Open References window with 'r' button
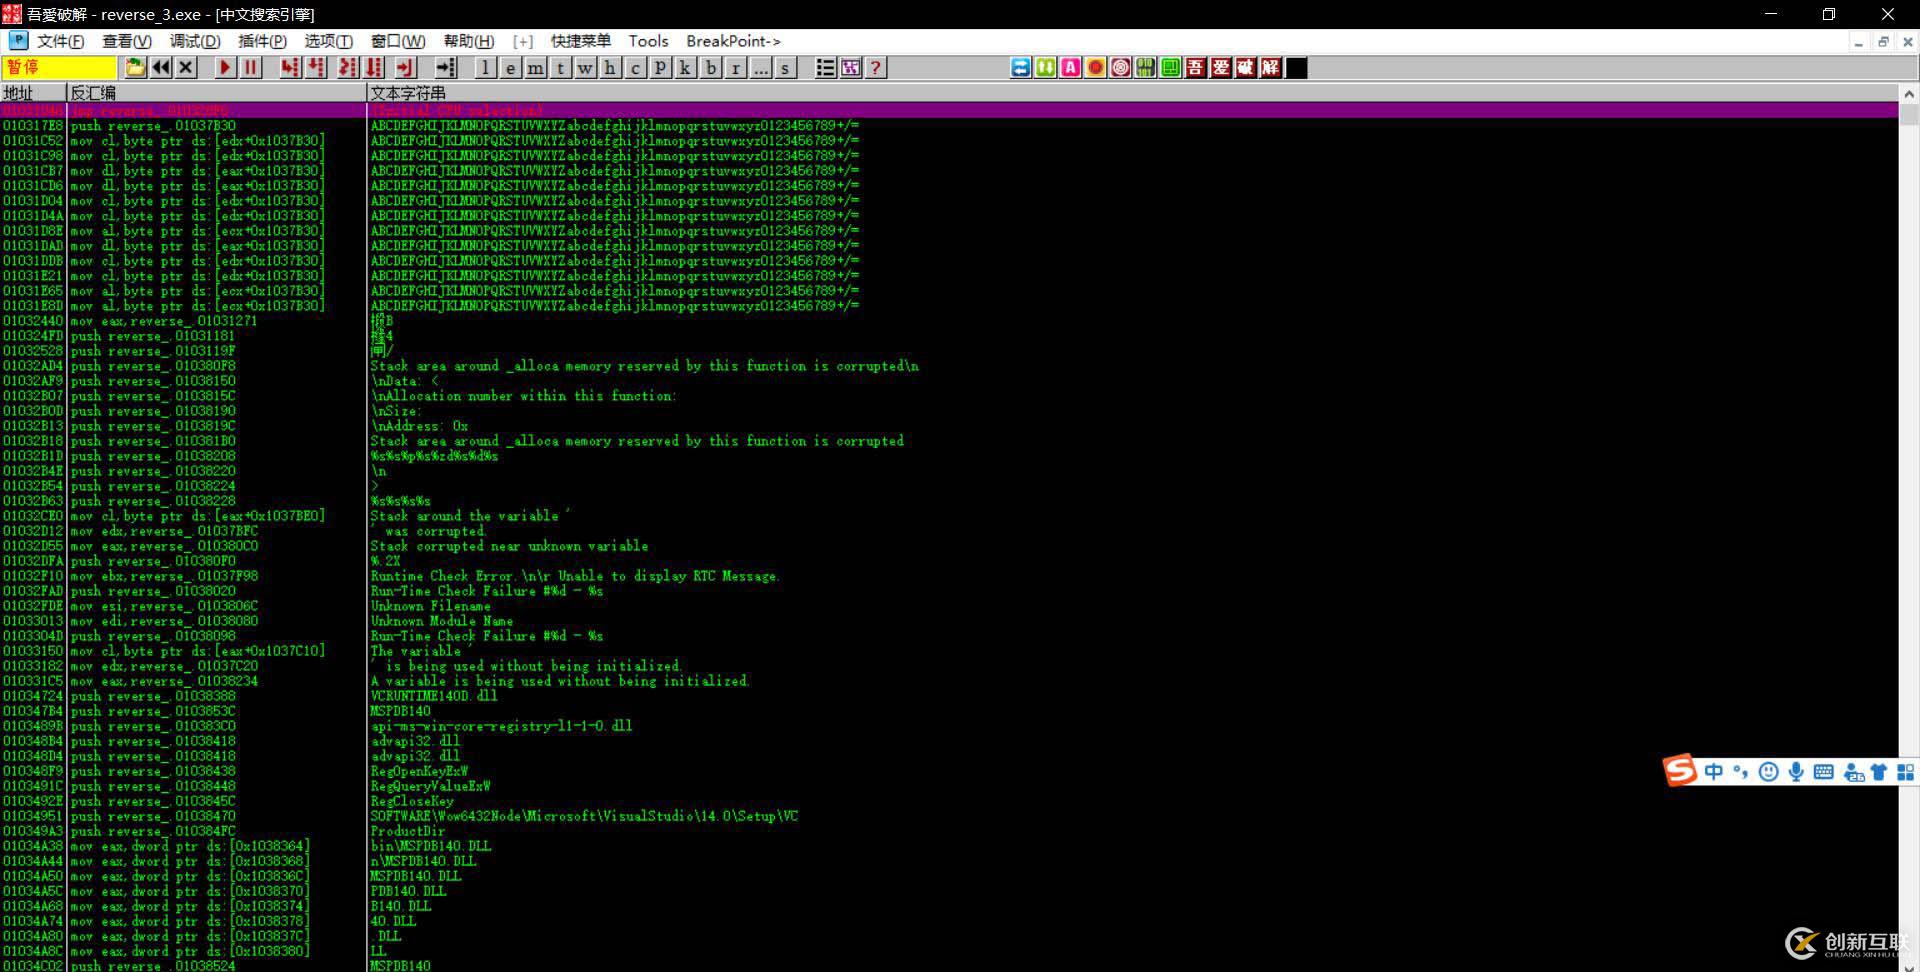Viewport: 1920px width, 972px height. point(735,67)
